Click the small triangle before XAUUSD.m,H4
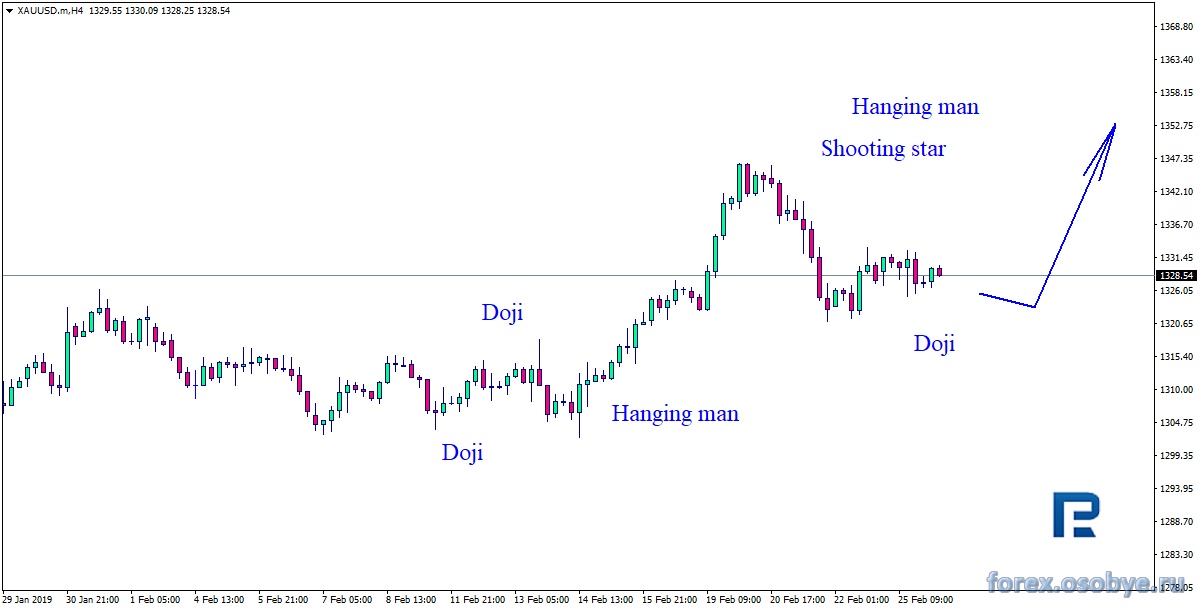Image resolution: width=1200 pixels, height=611 pixels. point(9,10)
